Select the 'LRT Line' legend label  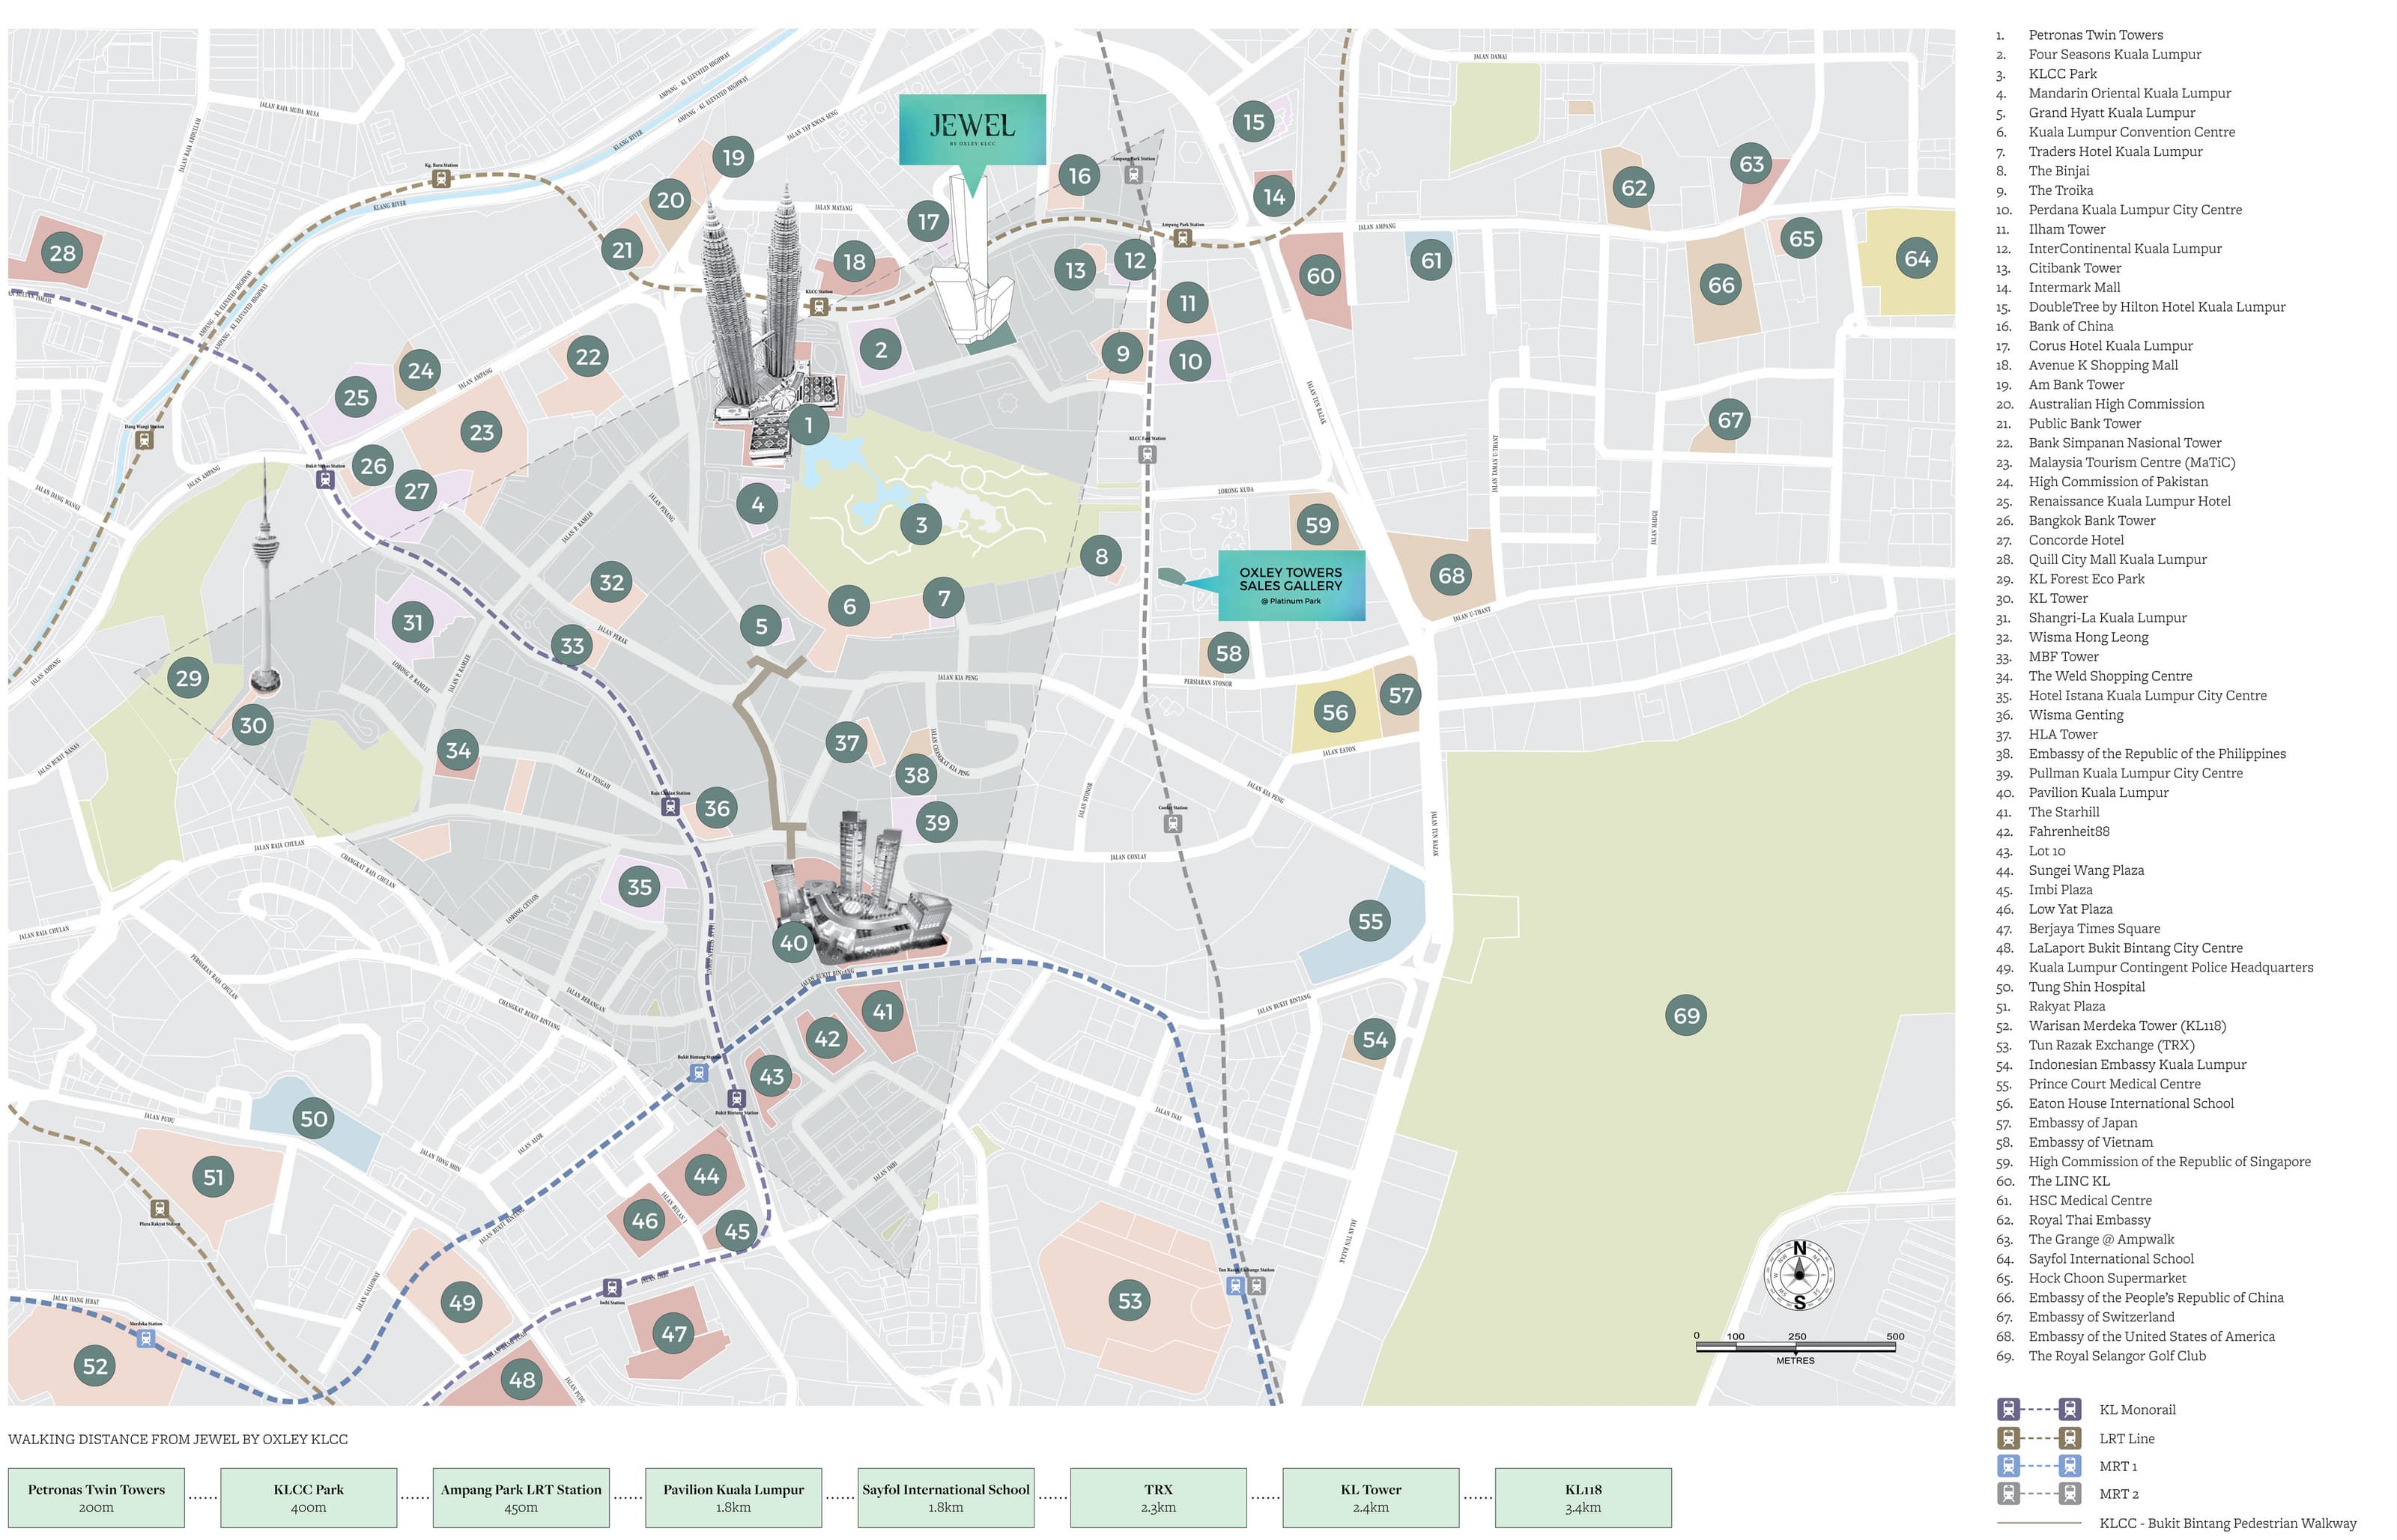2126,1439
